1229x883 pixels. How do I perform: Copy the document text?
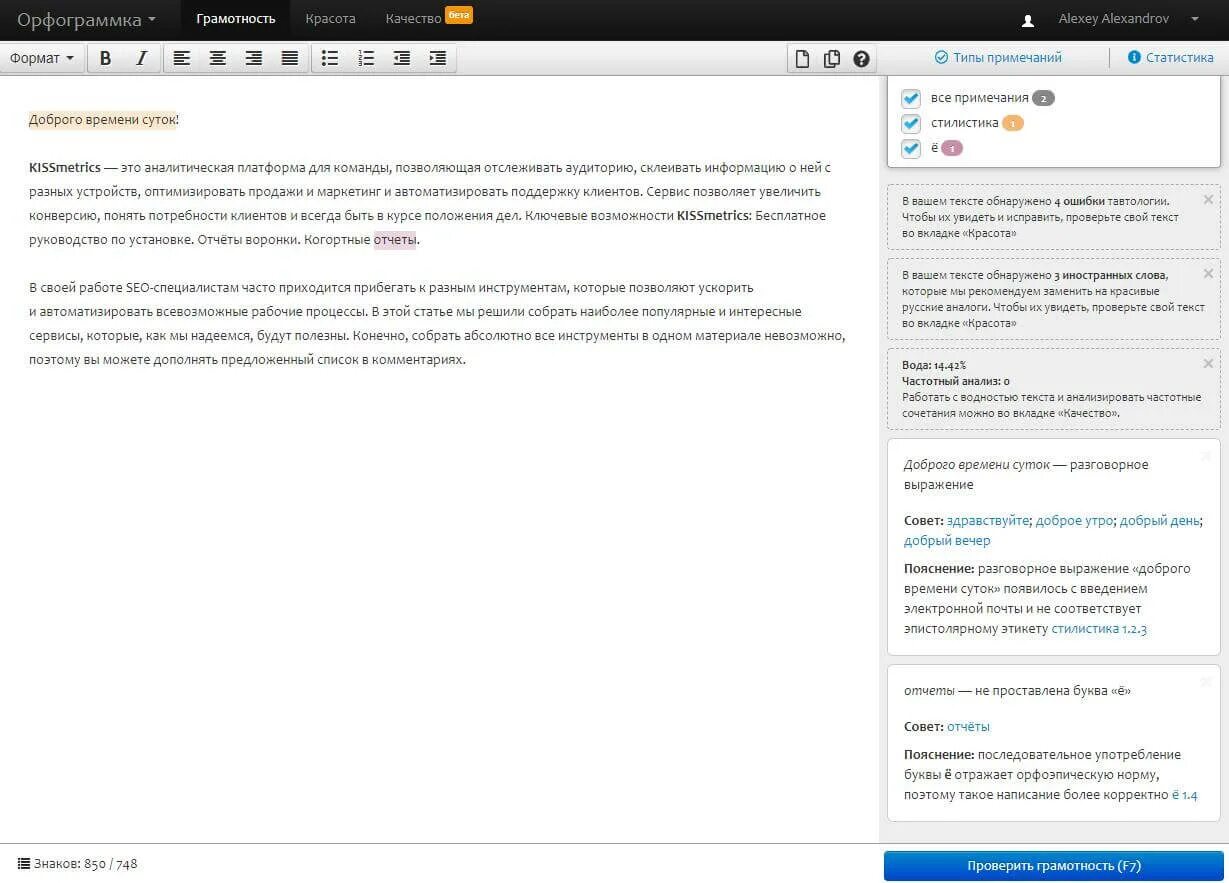click(831, 58)
